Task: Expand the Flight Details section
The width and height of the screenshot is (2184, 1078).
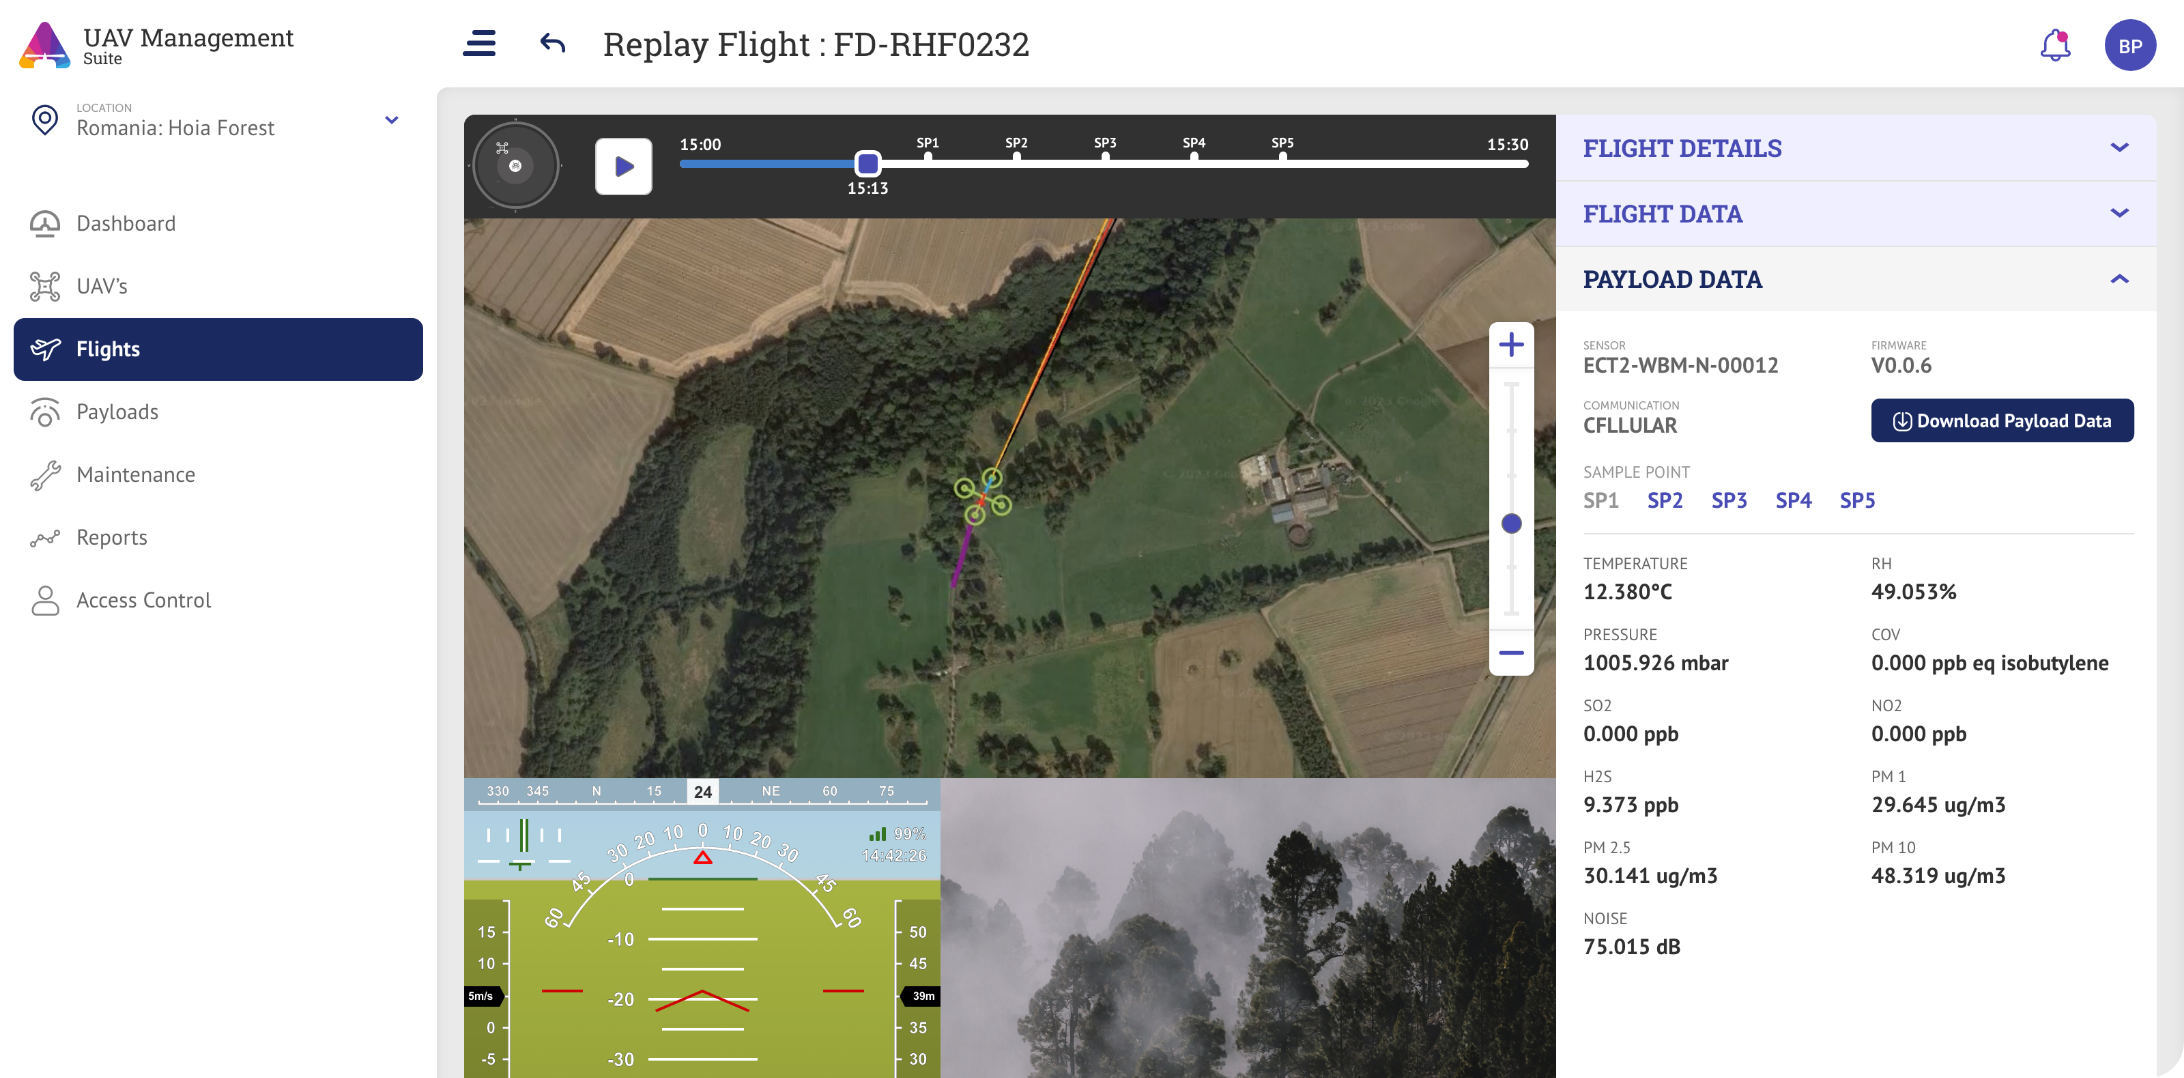Action: coord(2120,148)
